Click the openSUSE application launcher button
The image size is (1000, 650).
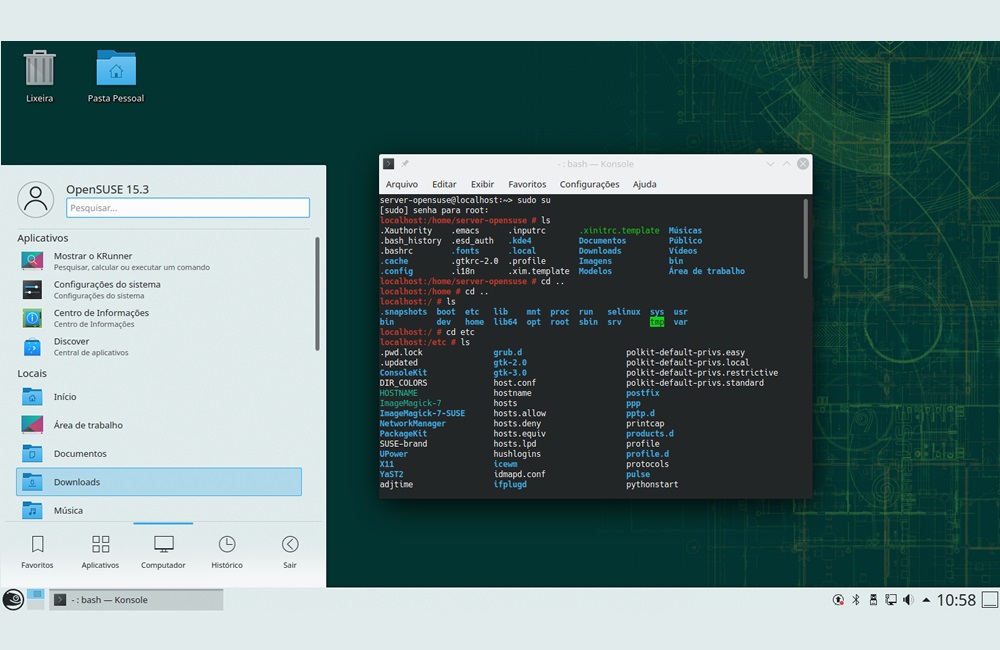pyautogui.click(x=13, y=599)
